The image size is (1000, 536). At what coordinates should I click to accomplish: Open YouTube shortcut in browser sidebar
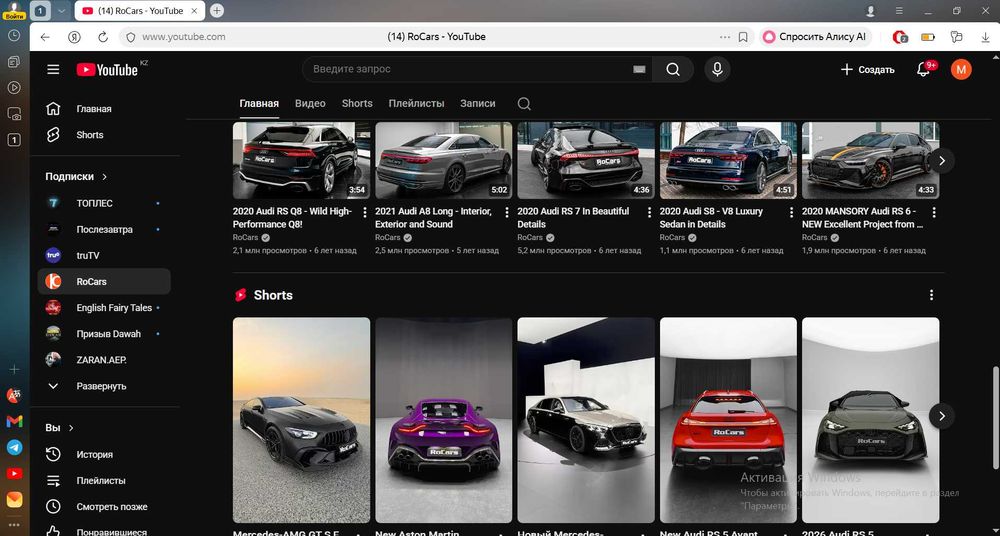(x=15, y=473)
